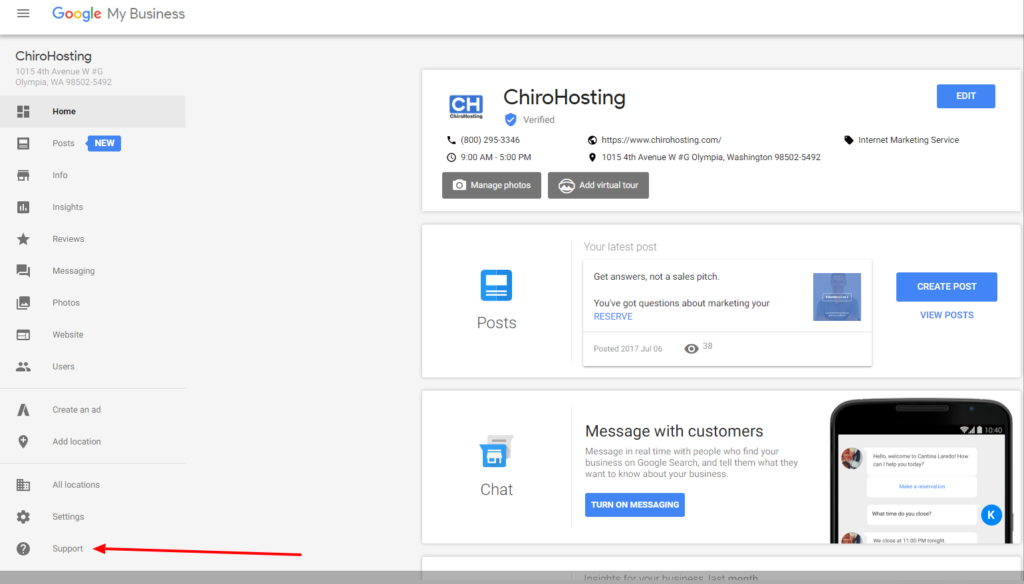1024x584 pixels.
Task: Click the Reviews star icon
Action: point(23,239)
